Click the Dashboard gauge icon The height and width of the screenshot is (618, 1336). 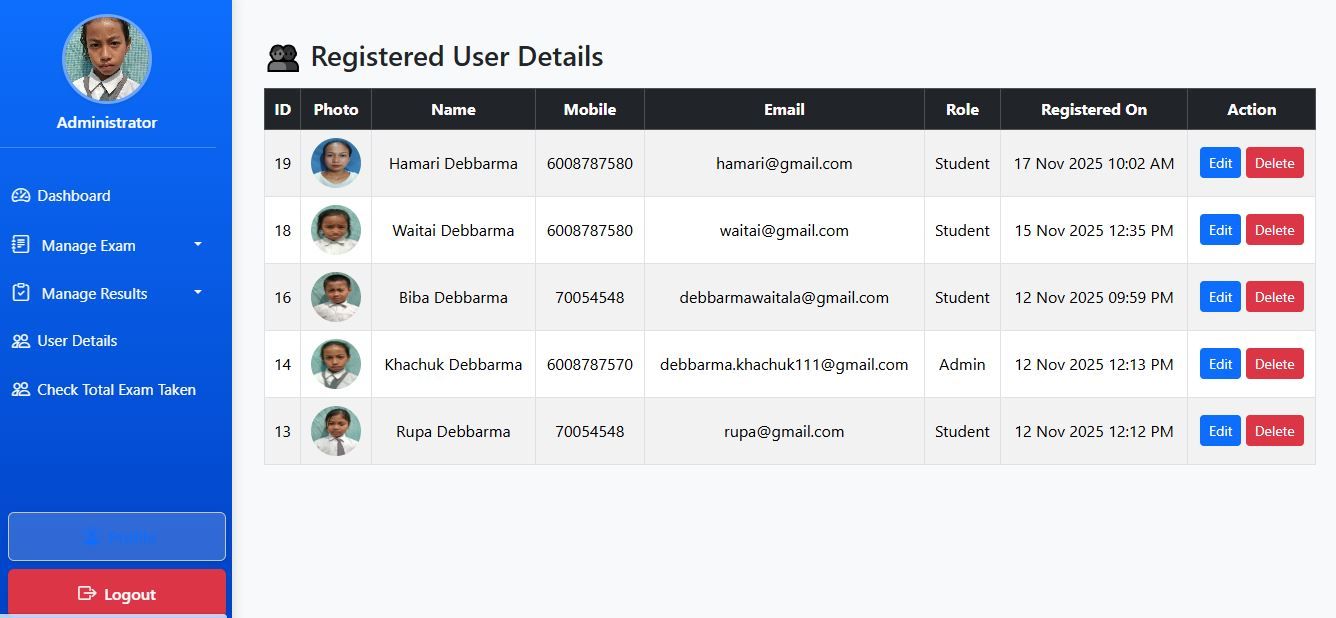[21, 196]
